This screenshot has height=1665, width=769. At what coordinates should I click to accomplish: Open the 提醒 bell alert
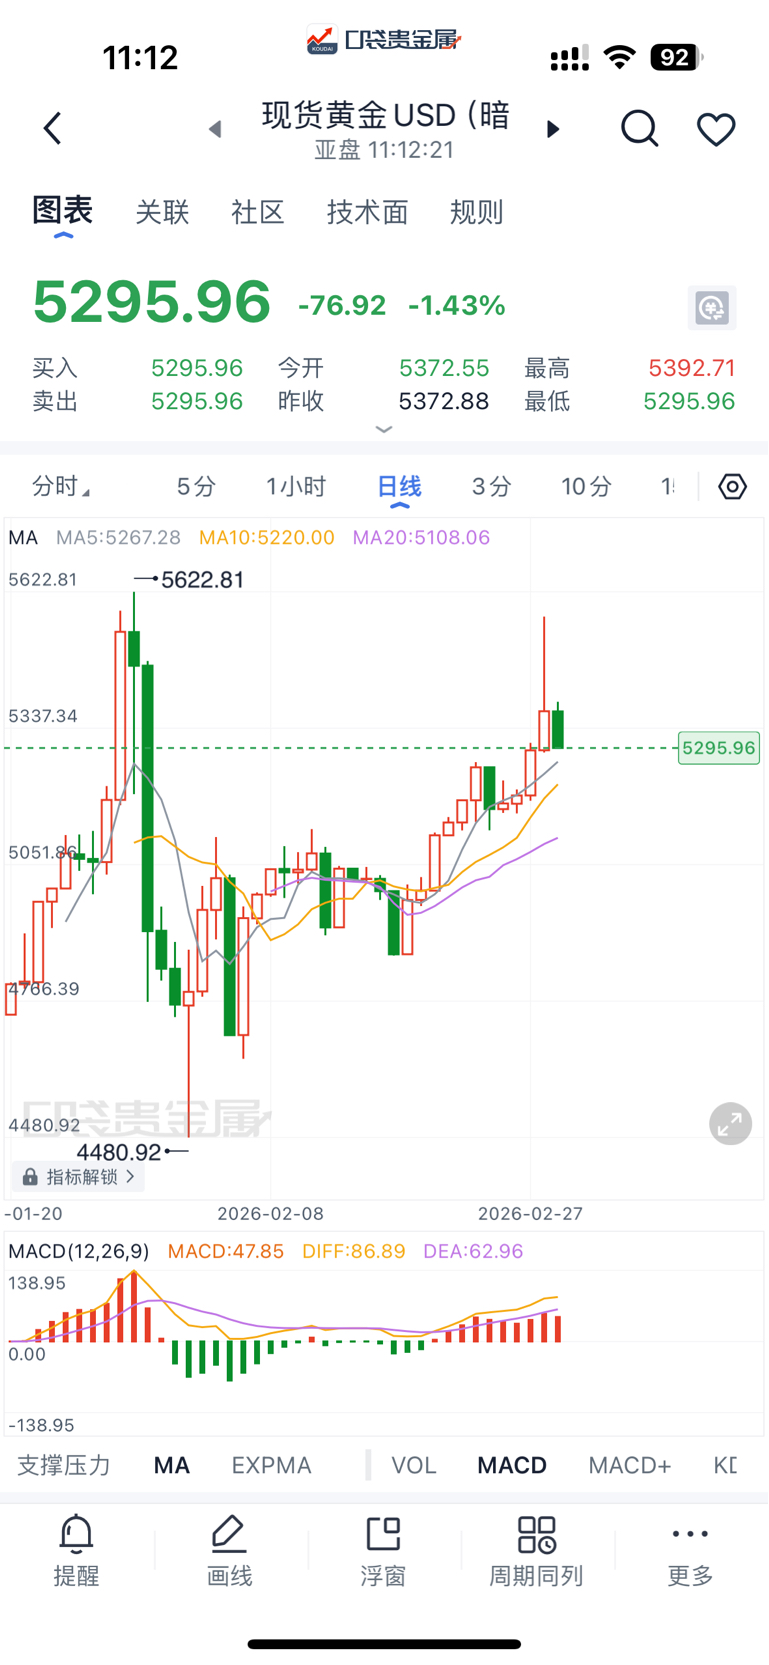tap(76, 1550)
